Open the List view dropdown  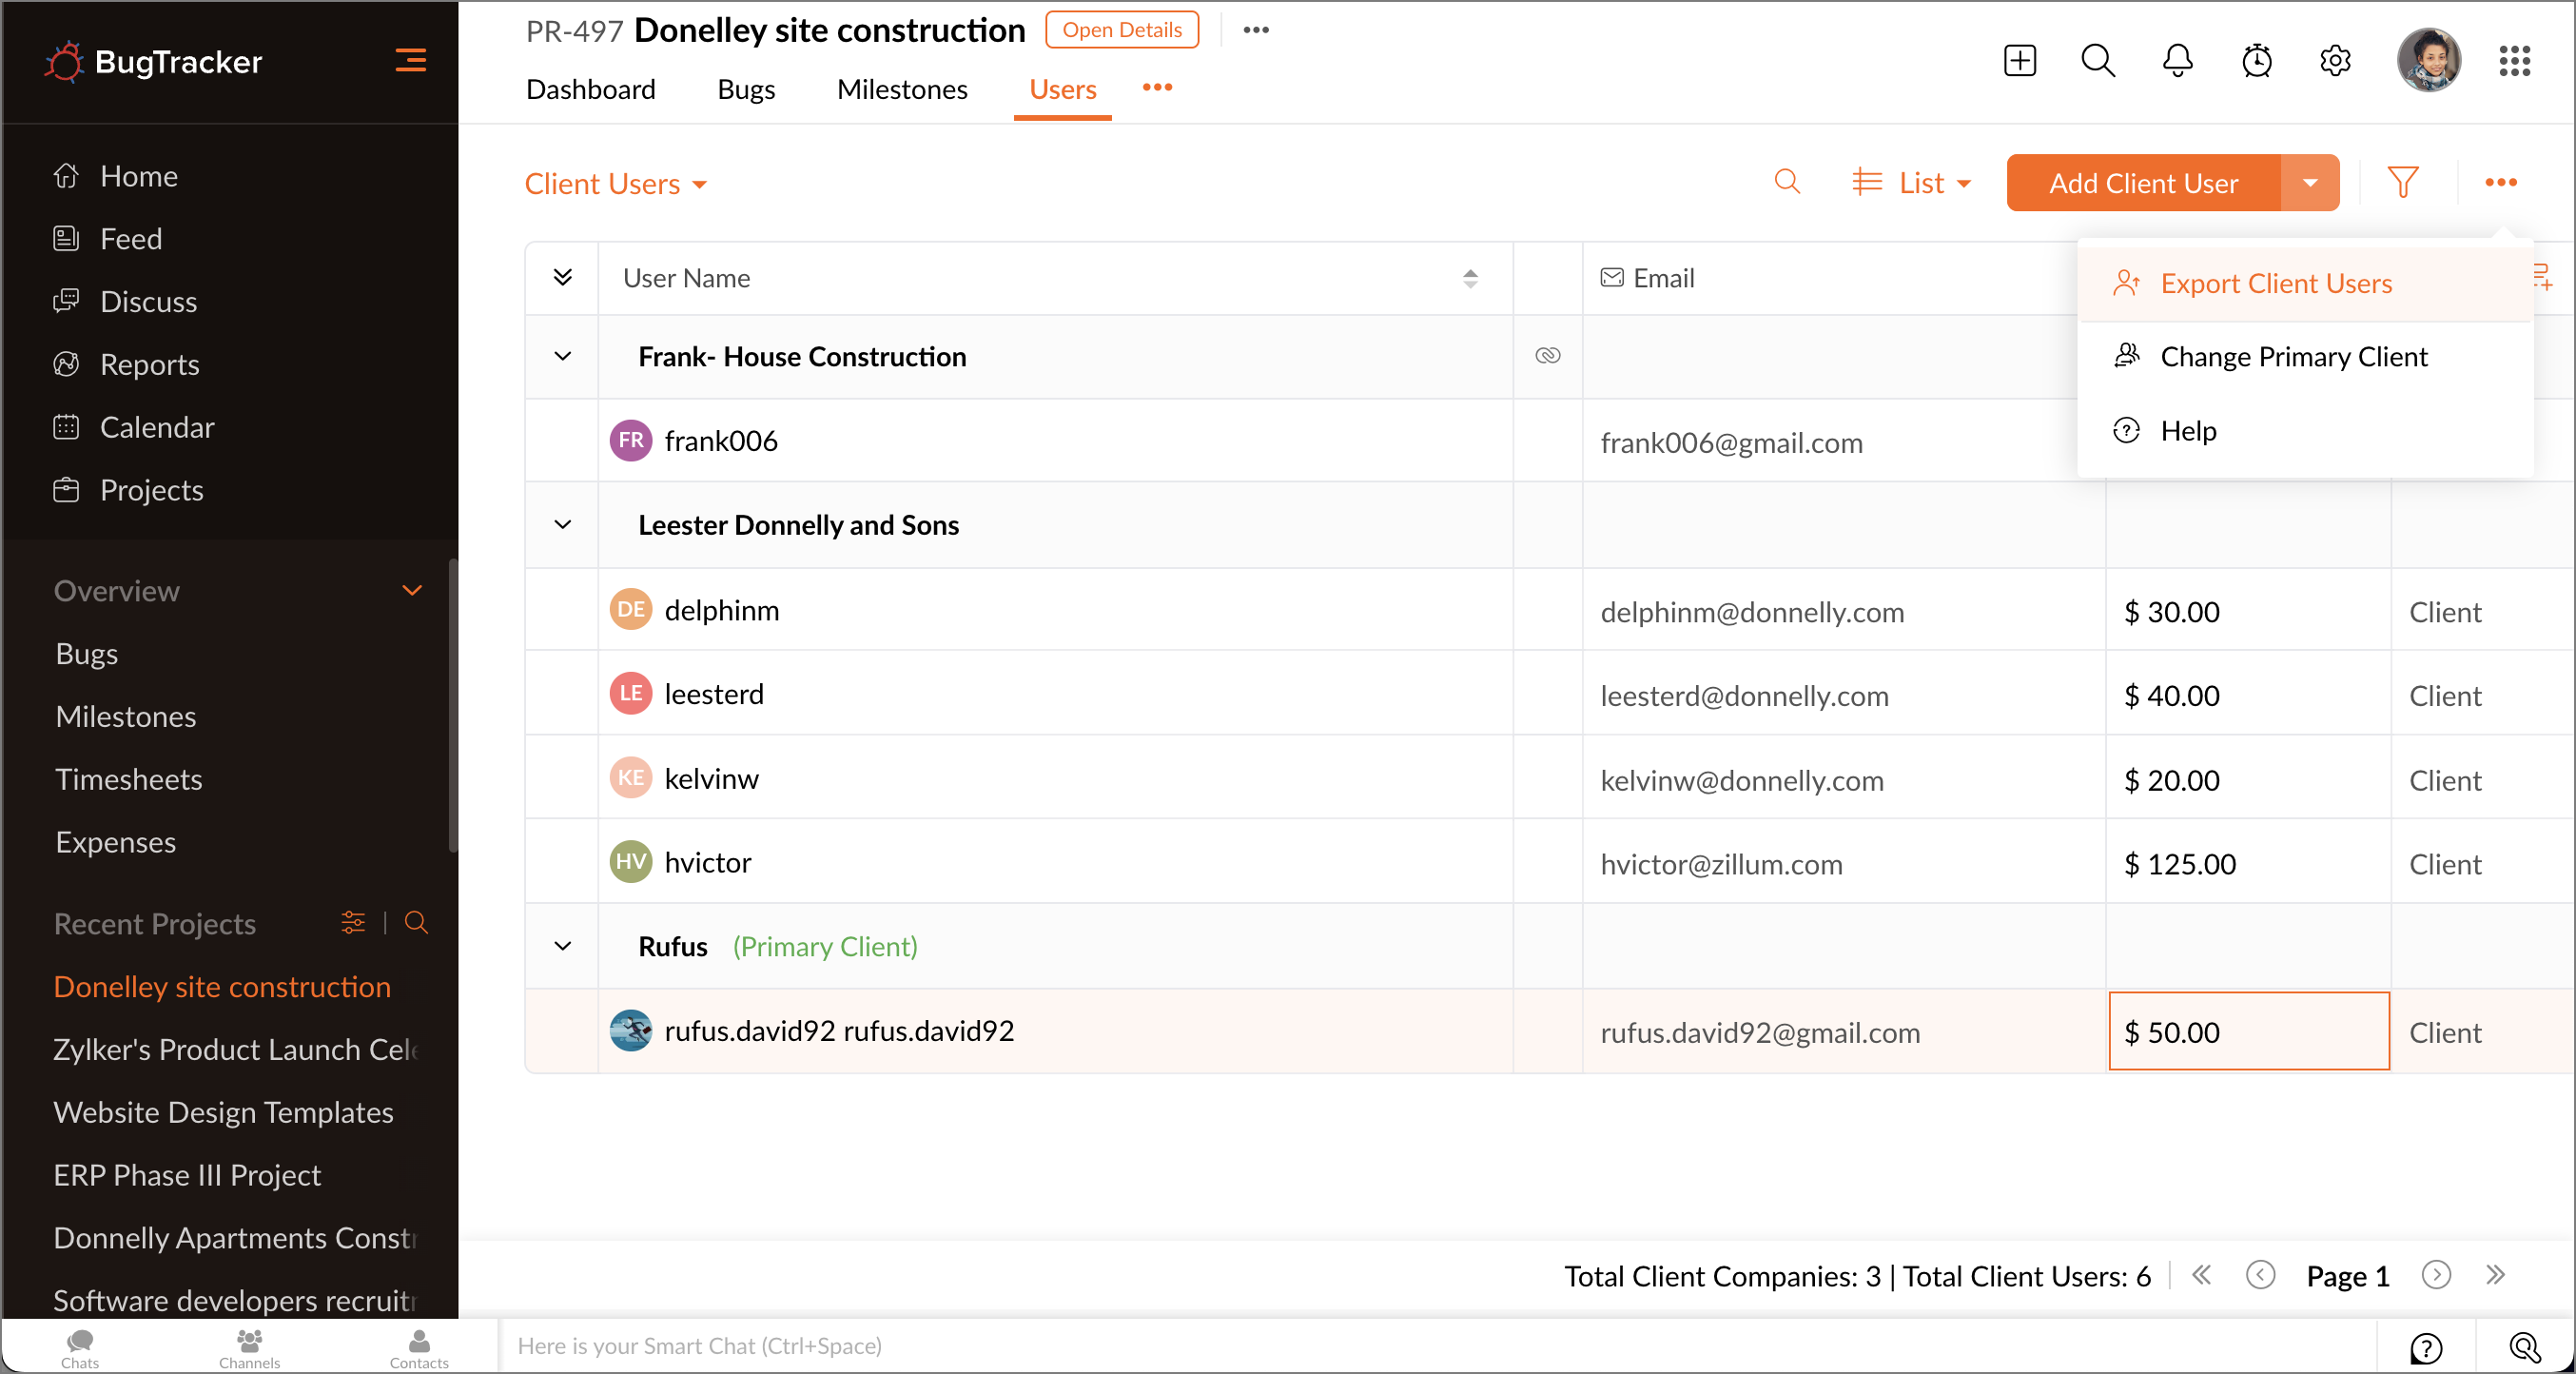pos(1911,183)
